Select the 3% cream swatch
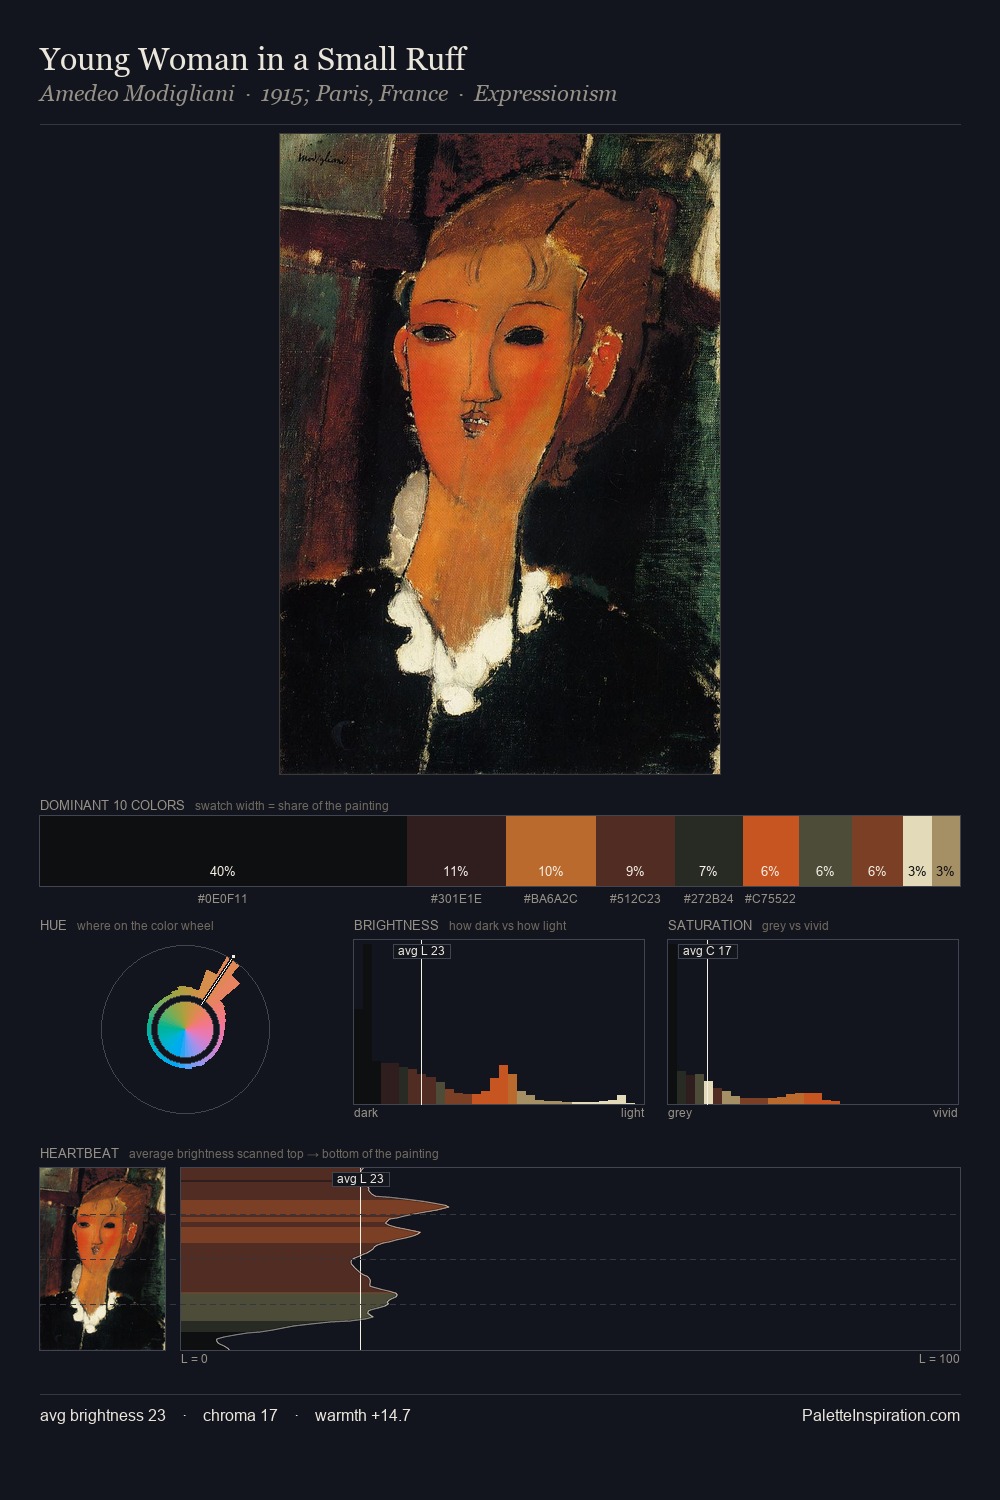This screenshot has width=1000, height=1500. [917, 851]
